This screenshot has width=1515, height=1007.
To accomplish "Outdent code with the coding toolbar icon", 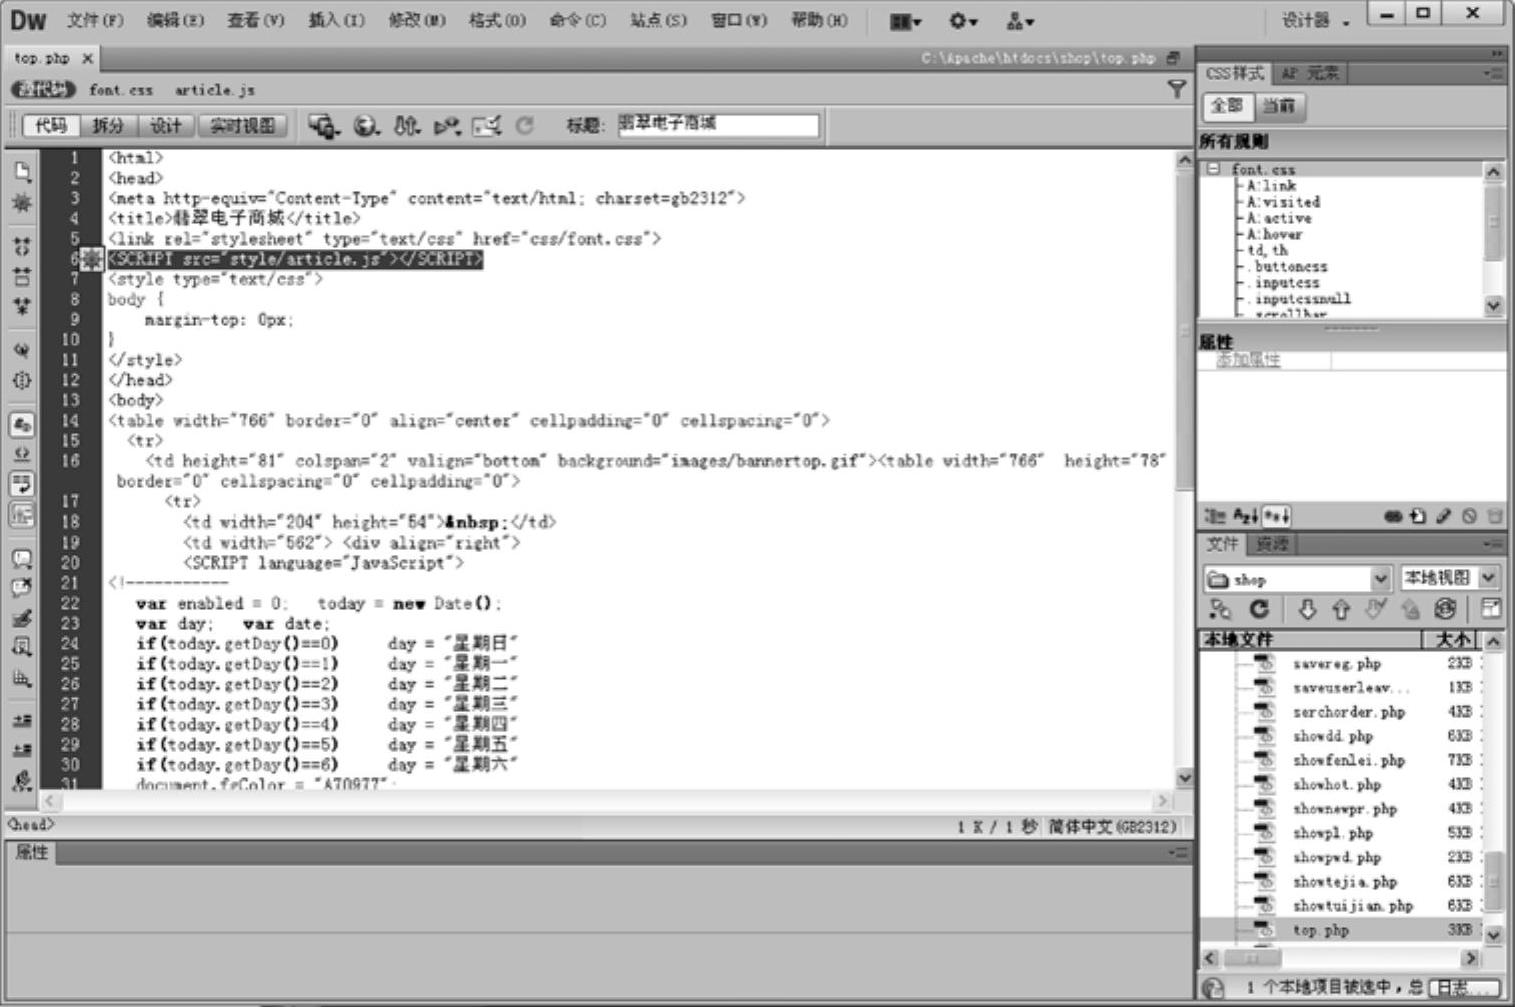I will pos(21,750).
